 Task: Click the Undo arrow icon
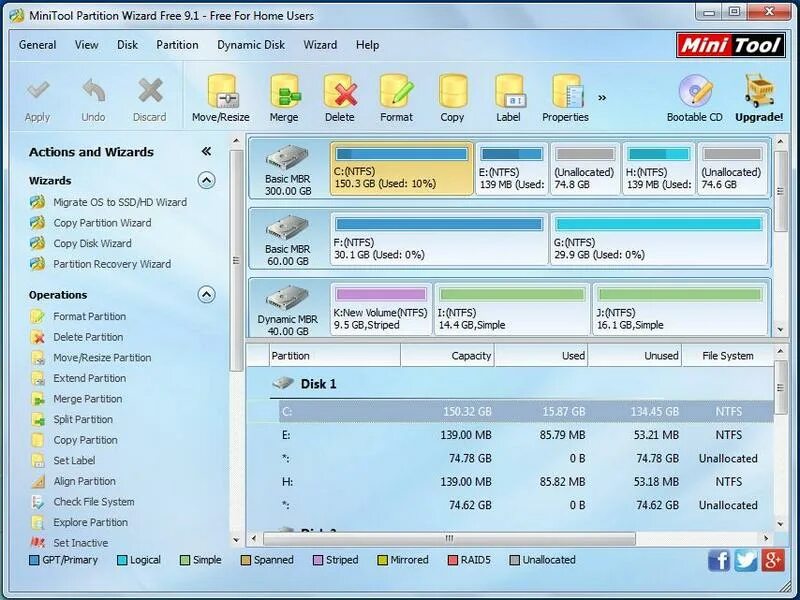pyautogui.click(x=93, y=91)
